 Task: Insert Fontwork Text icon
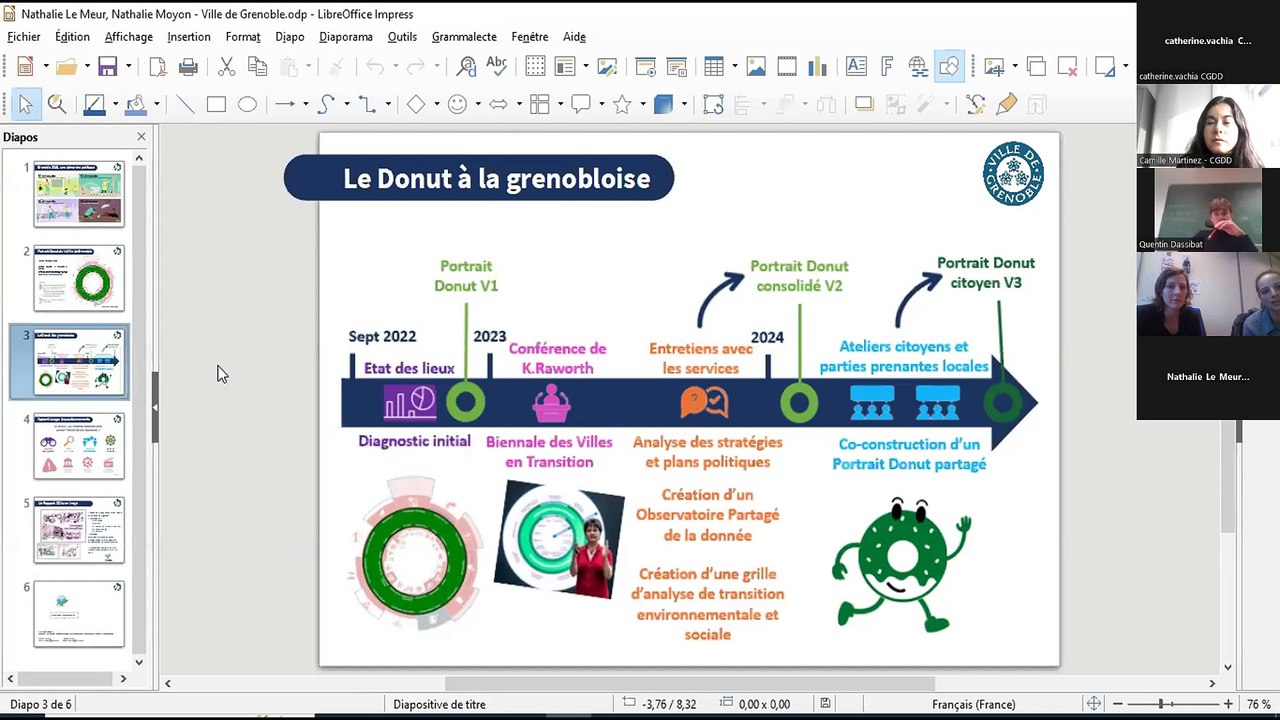[887, 67]
